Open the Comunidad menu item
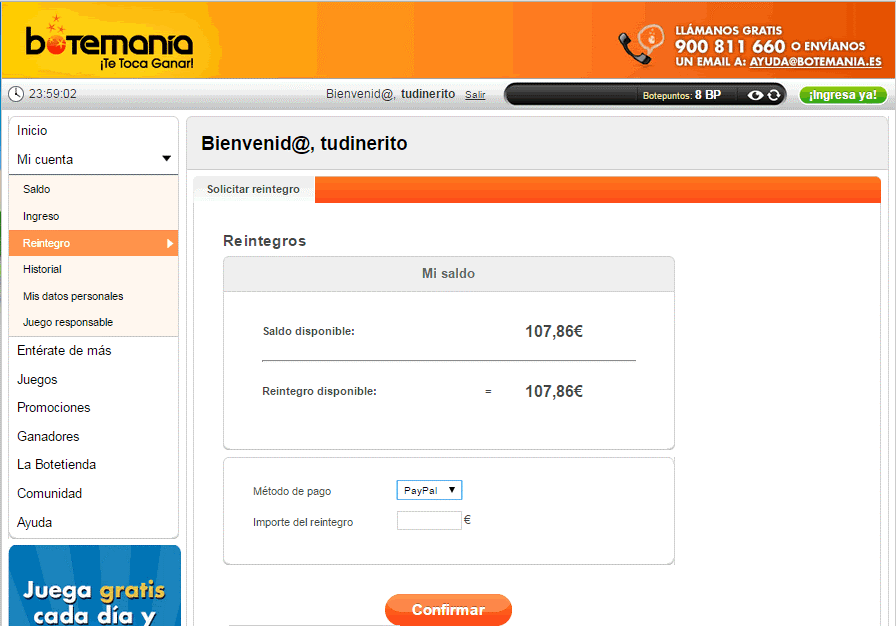The width and height of the screenshot is (896, 626). pyautogui.click(x=49, y=493)
